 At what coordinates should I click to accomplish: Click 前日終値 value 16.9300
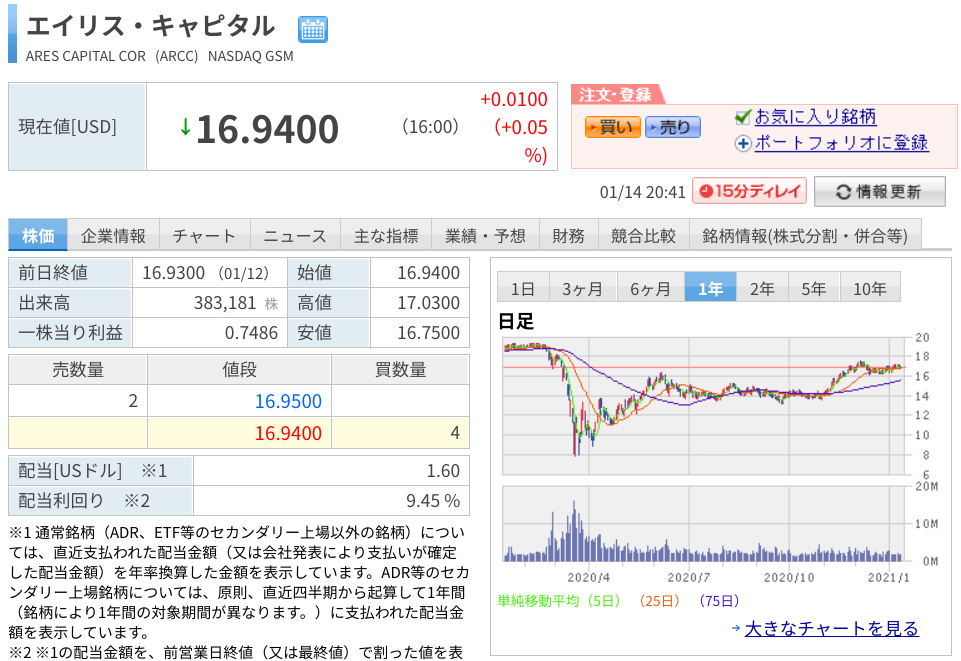pyautogui.click(x=173, y=273)
